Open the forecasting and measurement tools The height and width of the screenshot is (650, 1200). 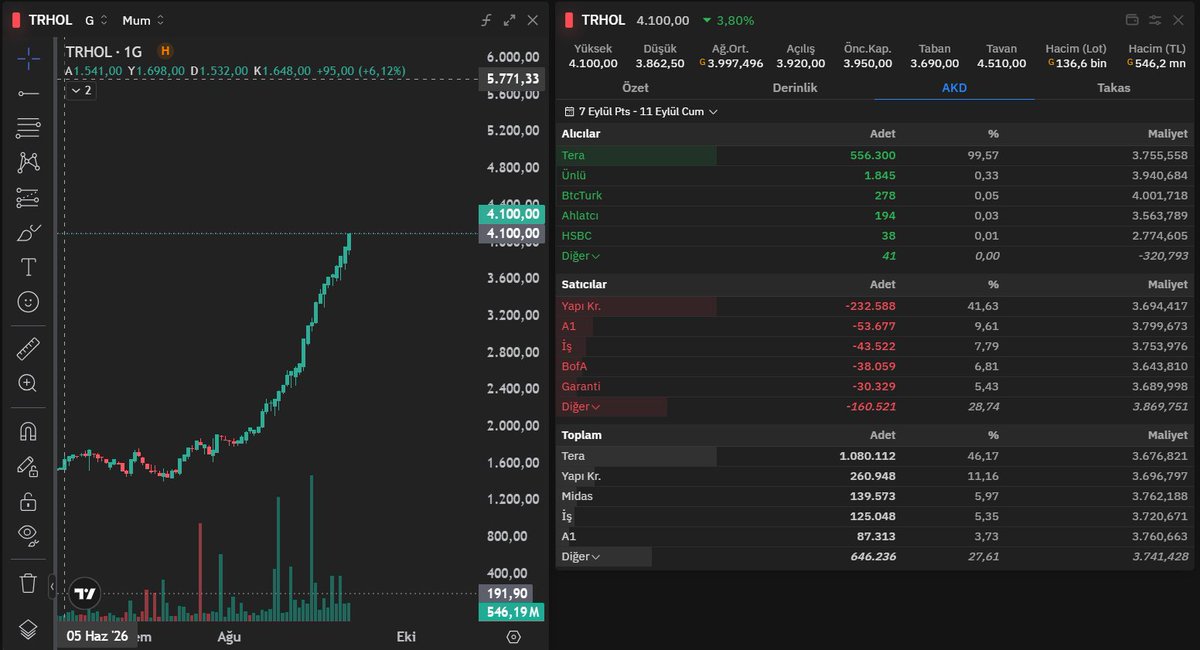click(x=28, y=198)
